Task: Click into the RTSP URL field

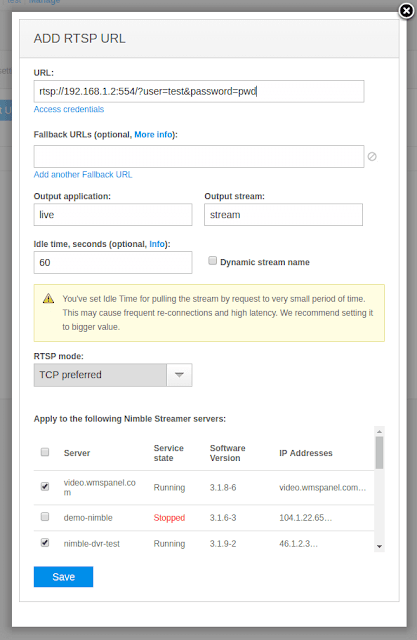Action: (x=199, y=91)
